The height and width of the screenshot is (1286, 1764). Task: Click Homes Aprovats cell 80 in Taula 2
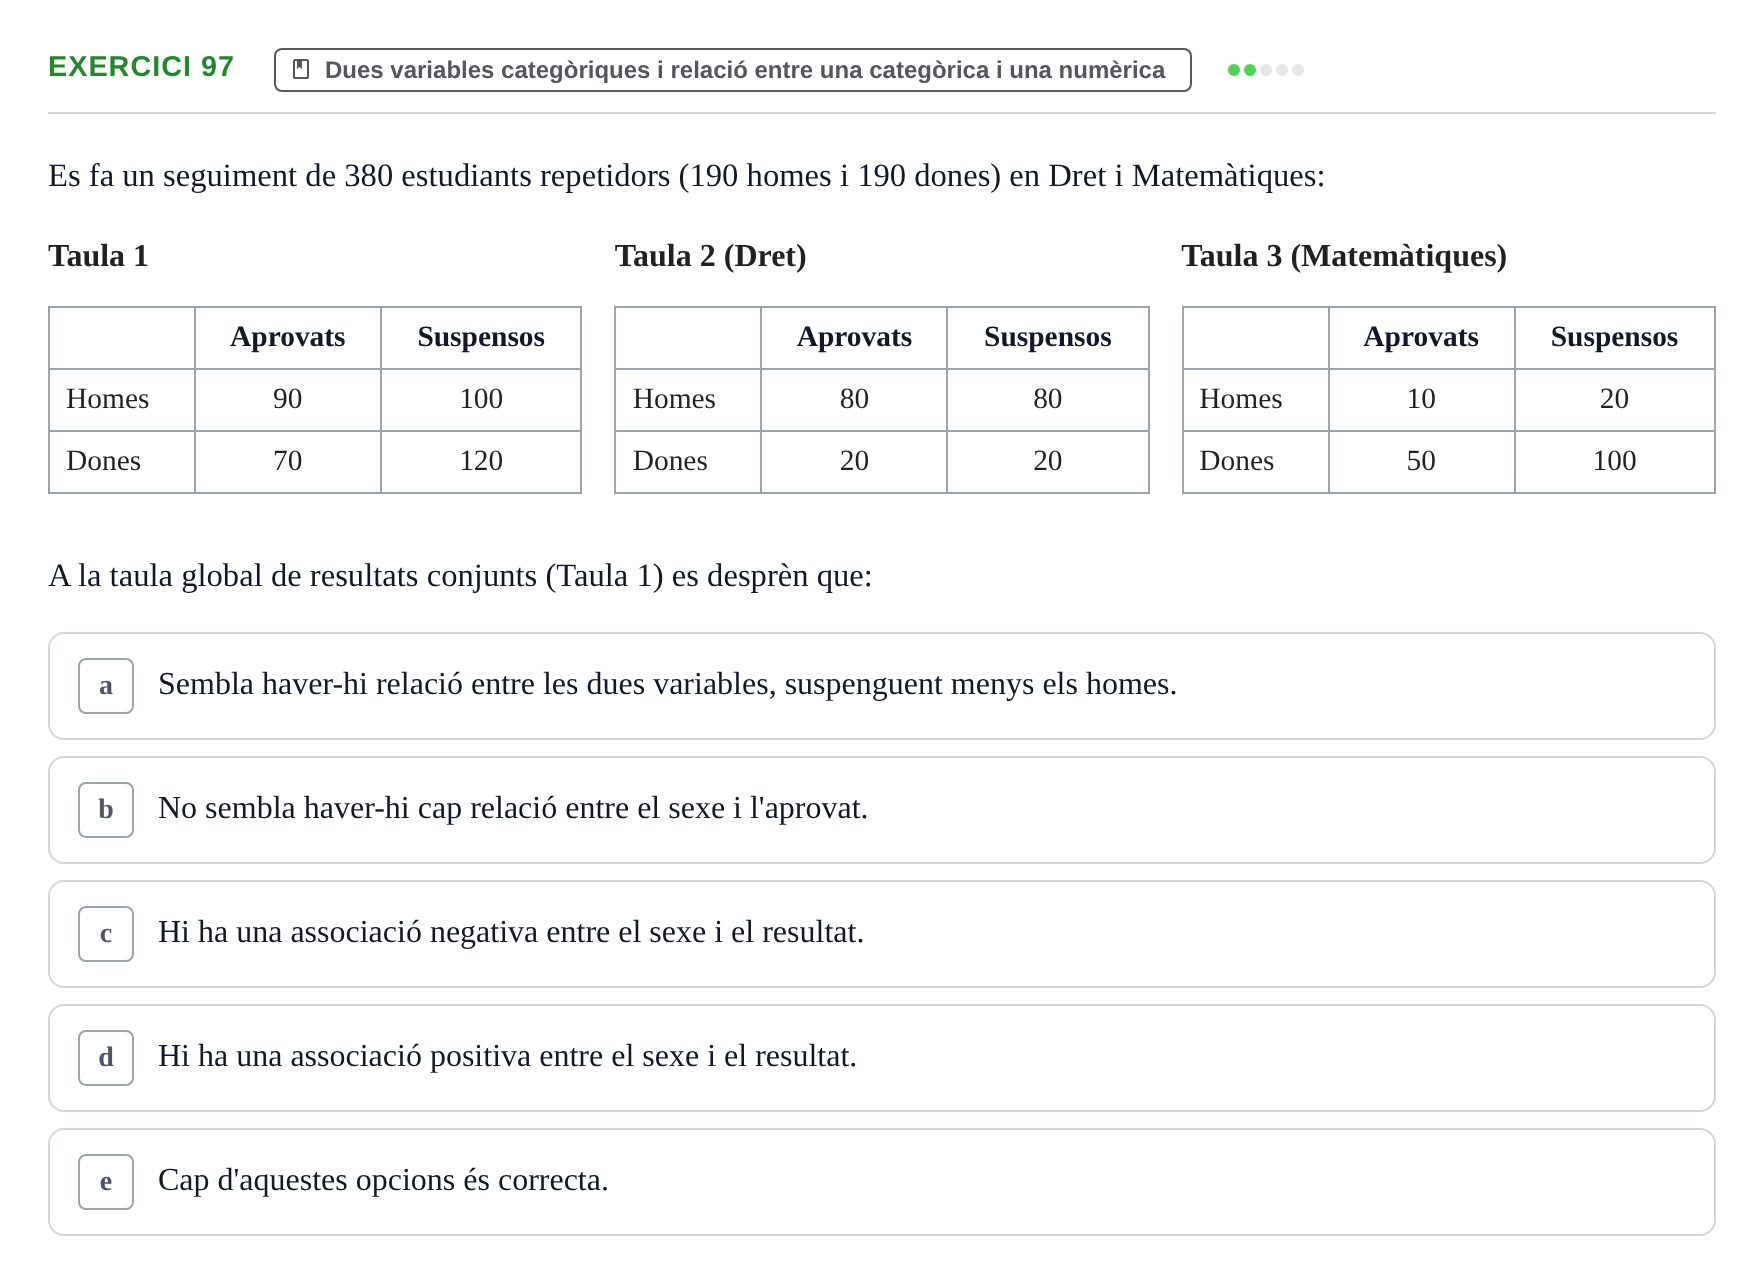[854, 399]
